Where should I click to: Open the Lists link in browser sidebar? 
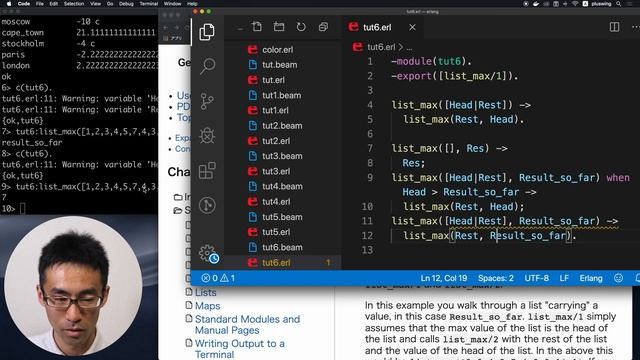point(205,292)
